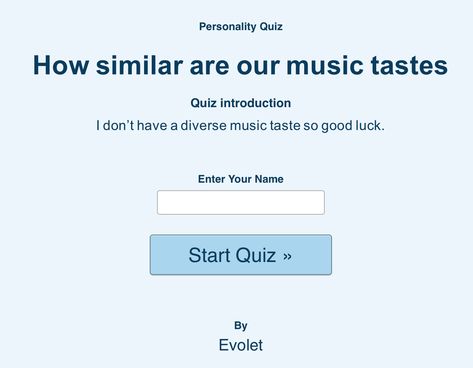Click the word 'introduction' in the subheading

[x=256, y=103]
